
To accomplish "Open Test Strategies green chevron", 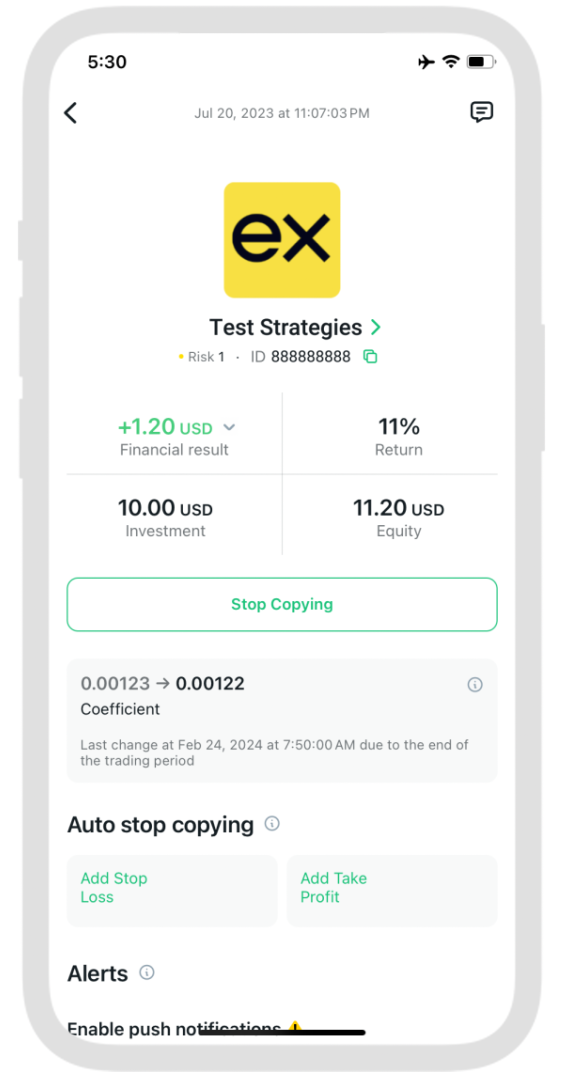I will pos(376,327).
